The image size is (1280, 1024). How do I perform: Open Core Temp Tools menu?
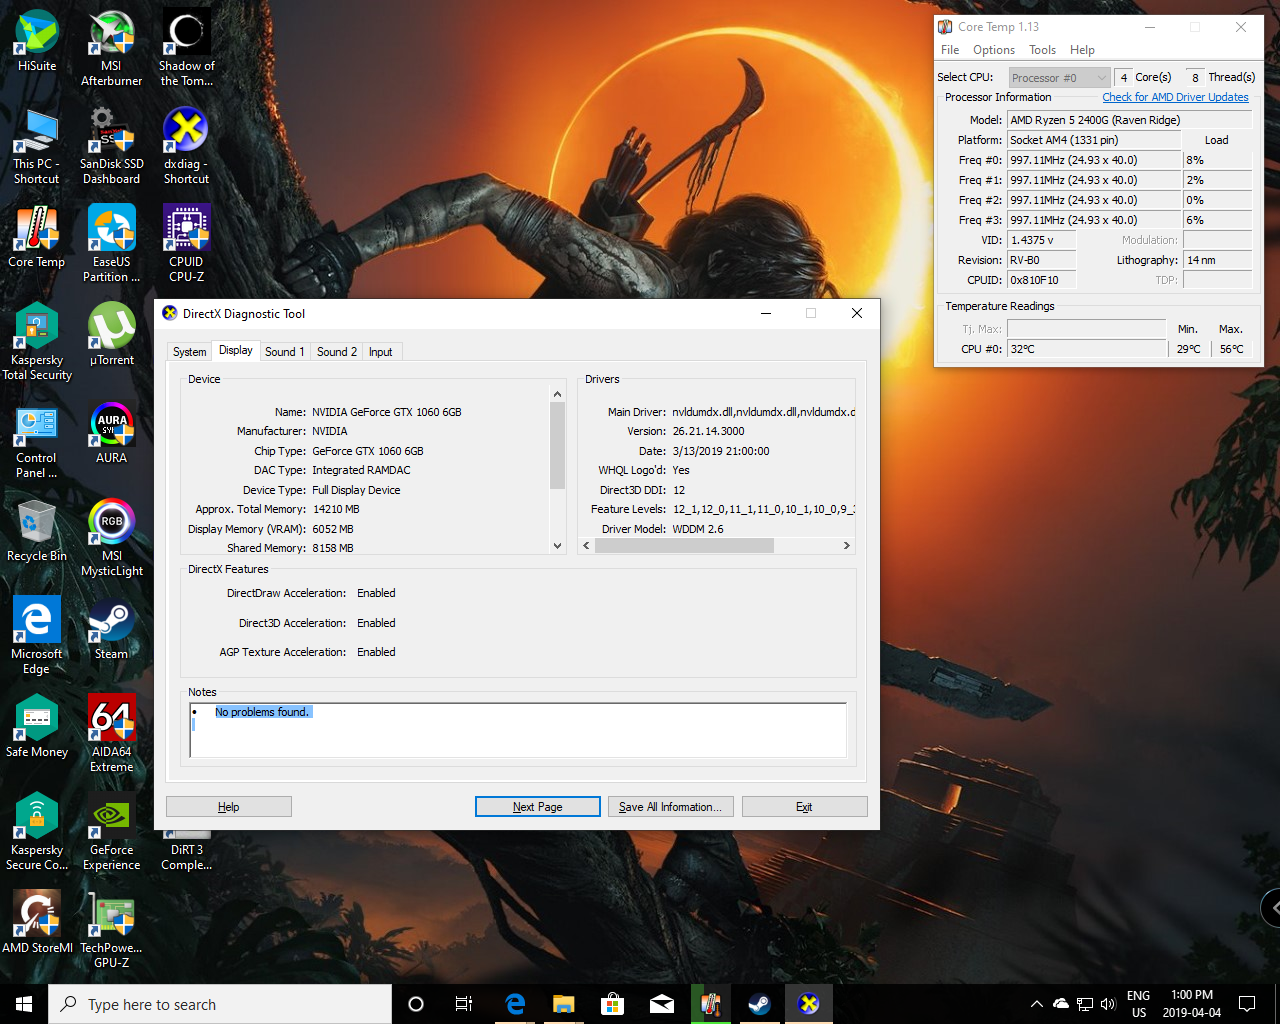(x=1042, y=50)
